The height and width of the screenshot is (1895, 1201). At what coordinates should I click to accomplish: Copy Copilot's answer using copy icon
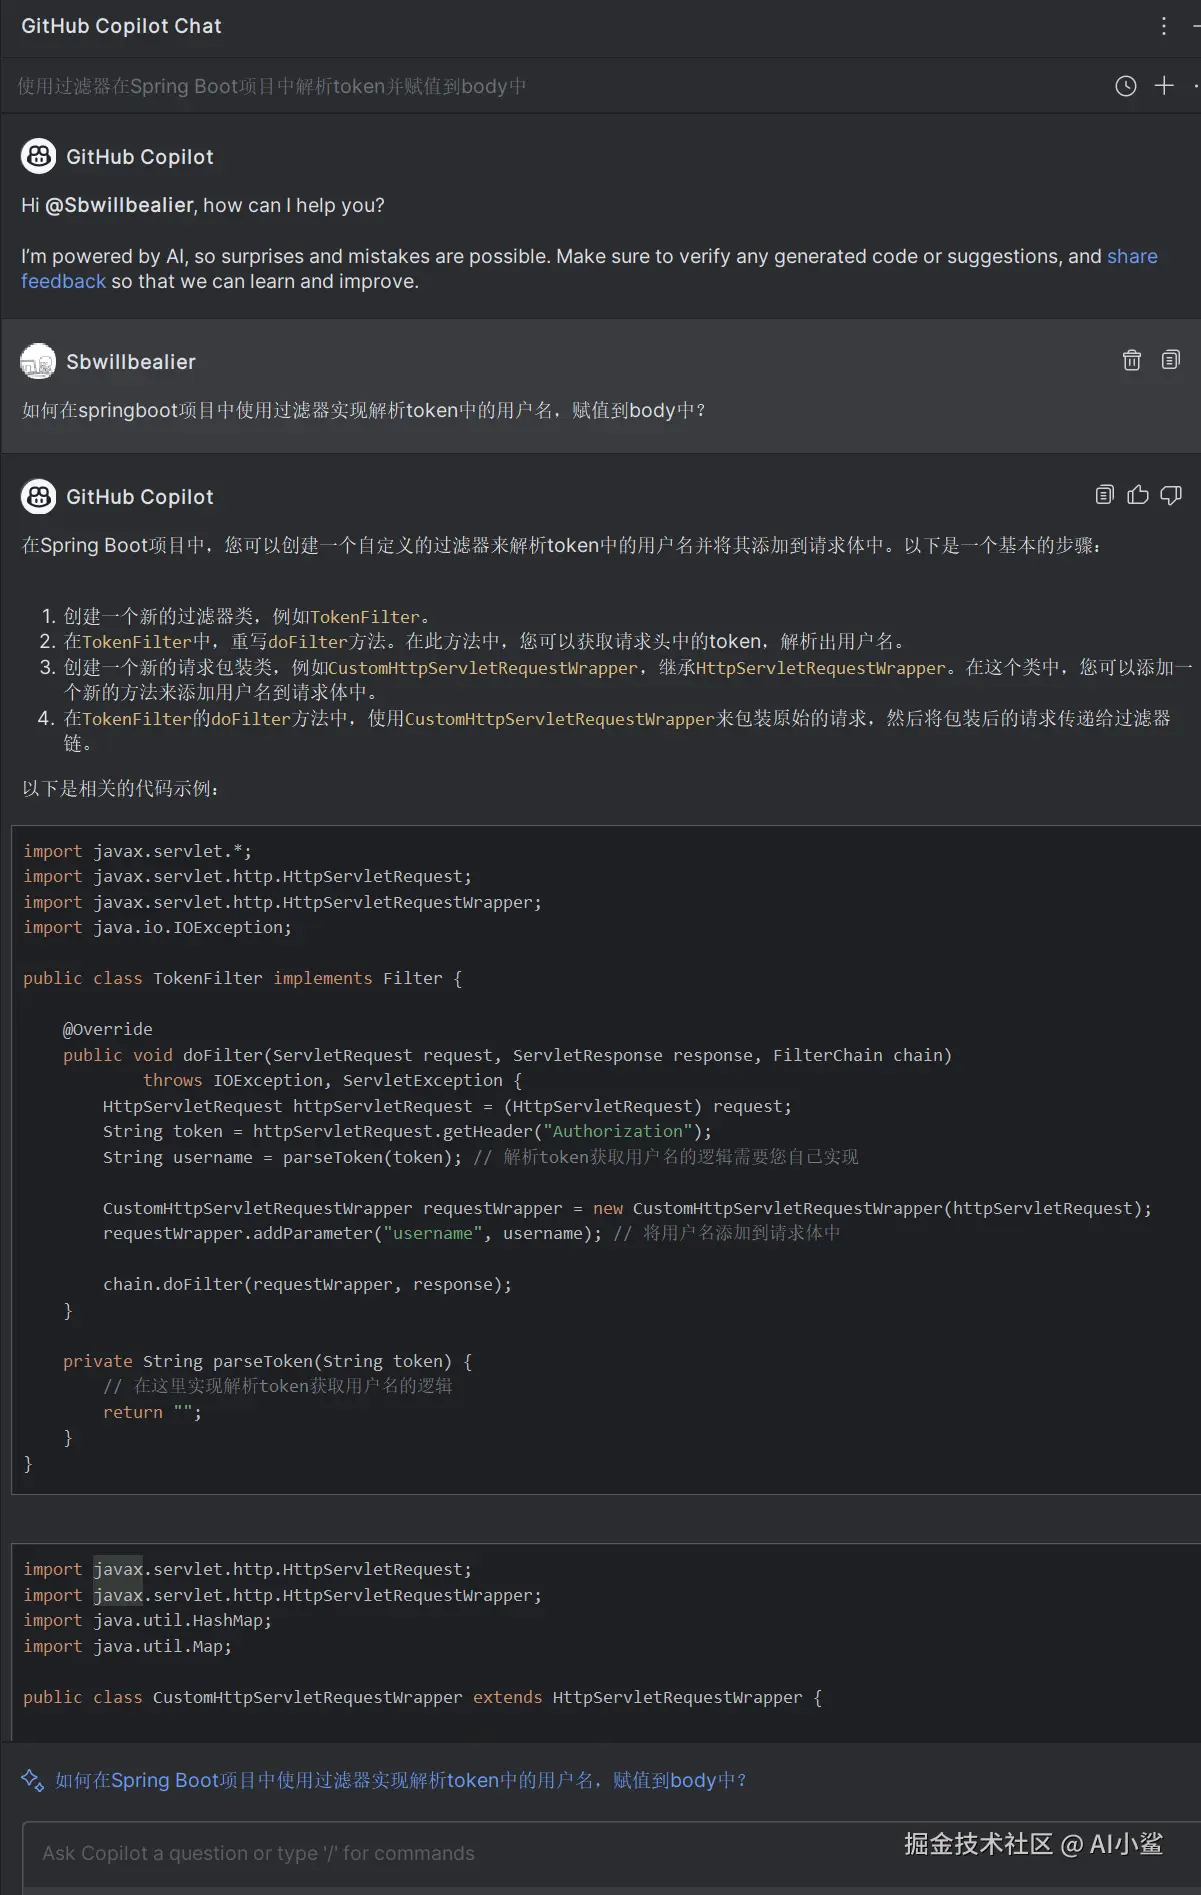1105,495
